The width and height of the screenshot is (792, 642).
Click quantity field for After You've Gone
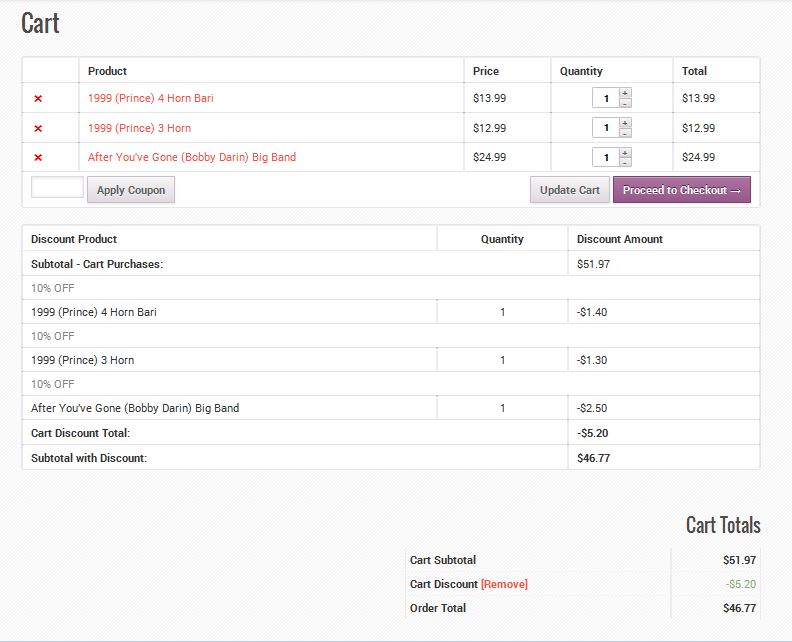[606, 158]
